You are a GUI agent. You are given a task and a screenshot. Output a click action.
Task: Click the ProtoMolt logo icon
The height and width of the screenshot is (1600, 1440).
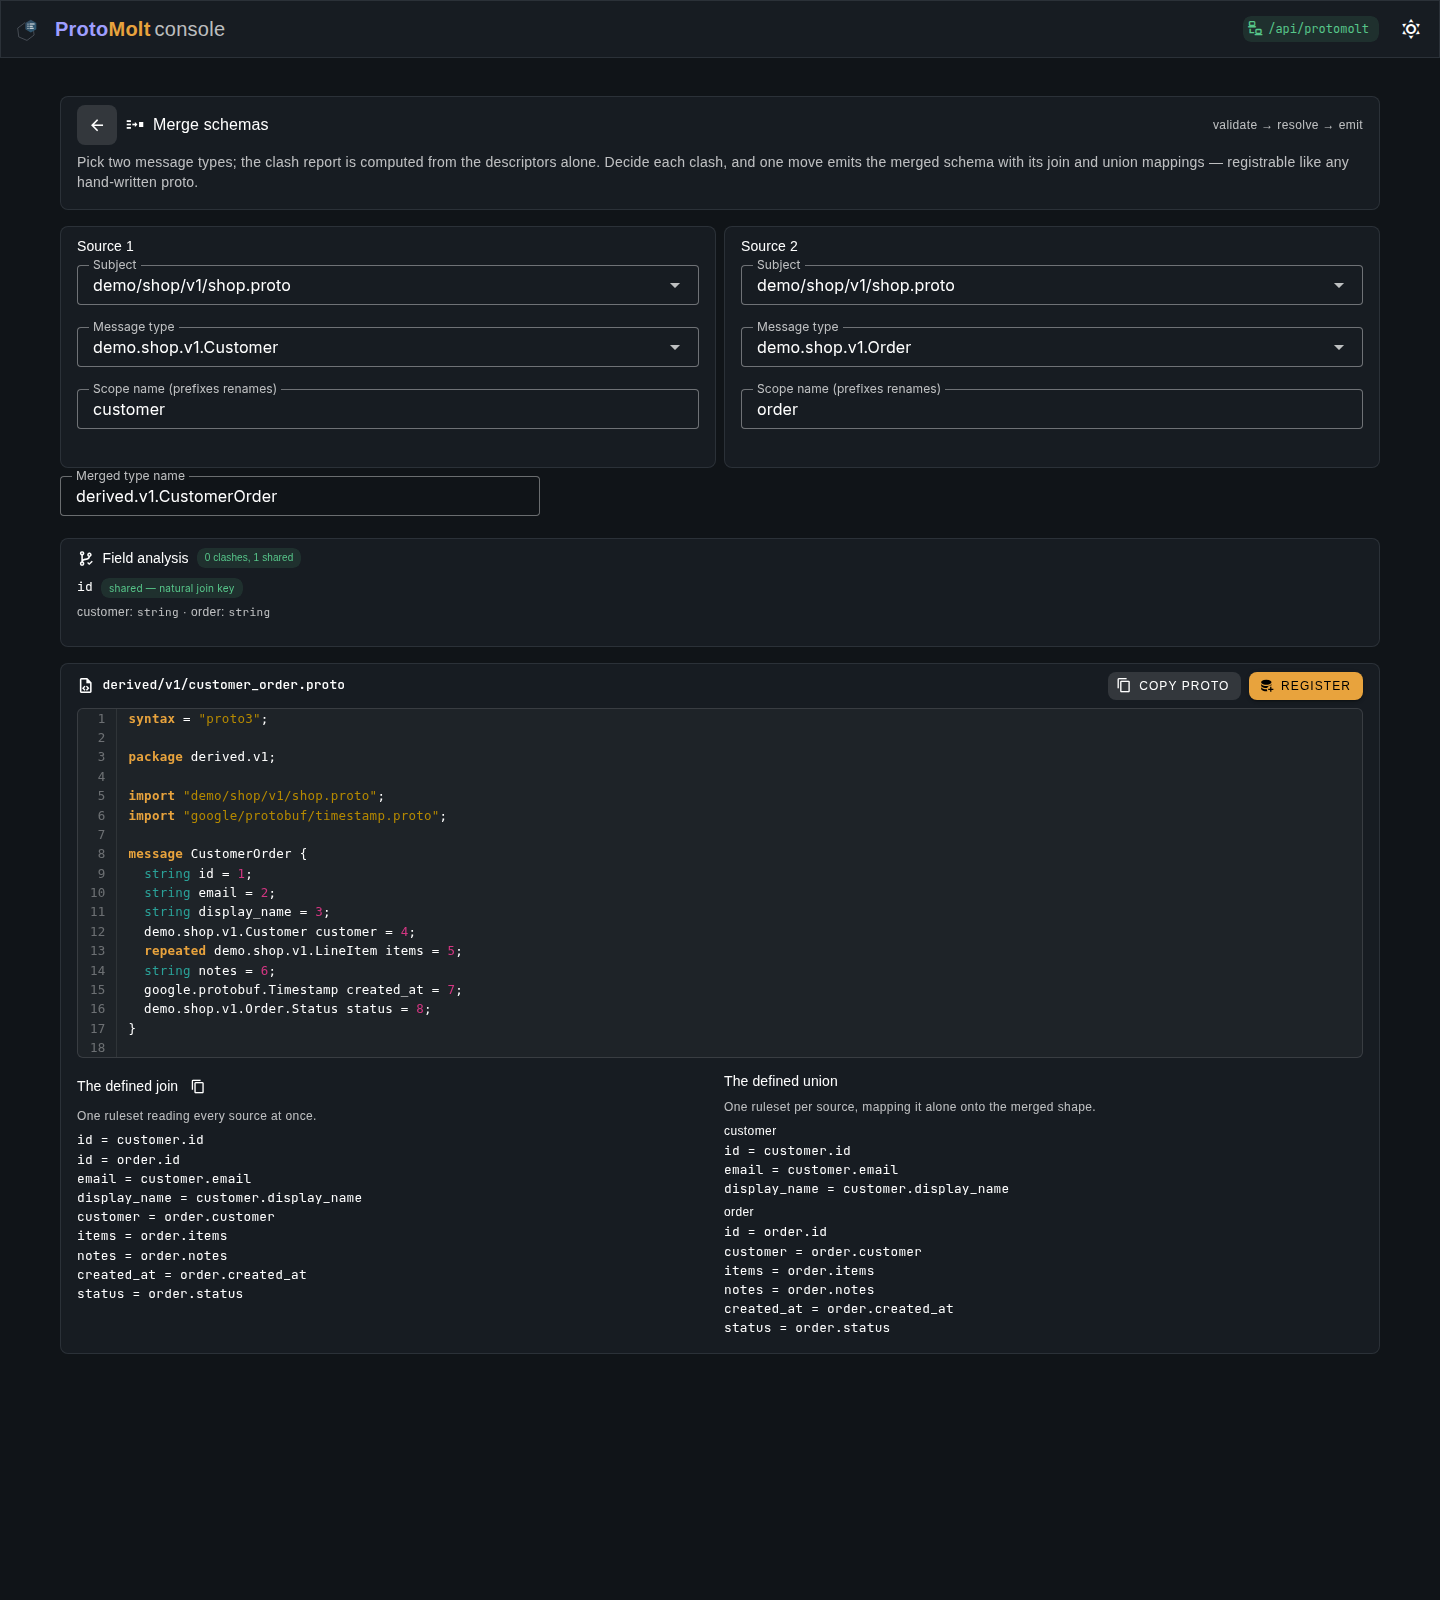click(x=28, y=29)
